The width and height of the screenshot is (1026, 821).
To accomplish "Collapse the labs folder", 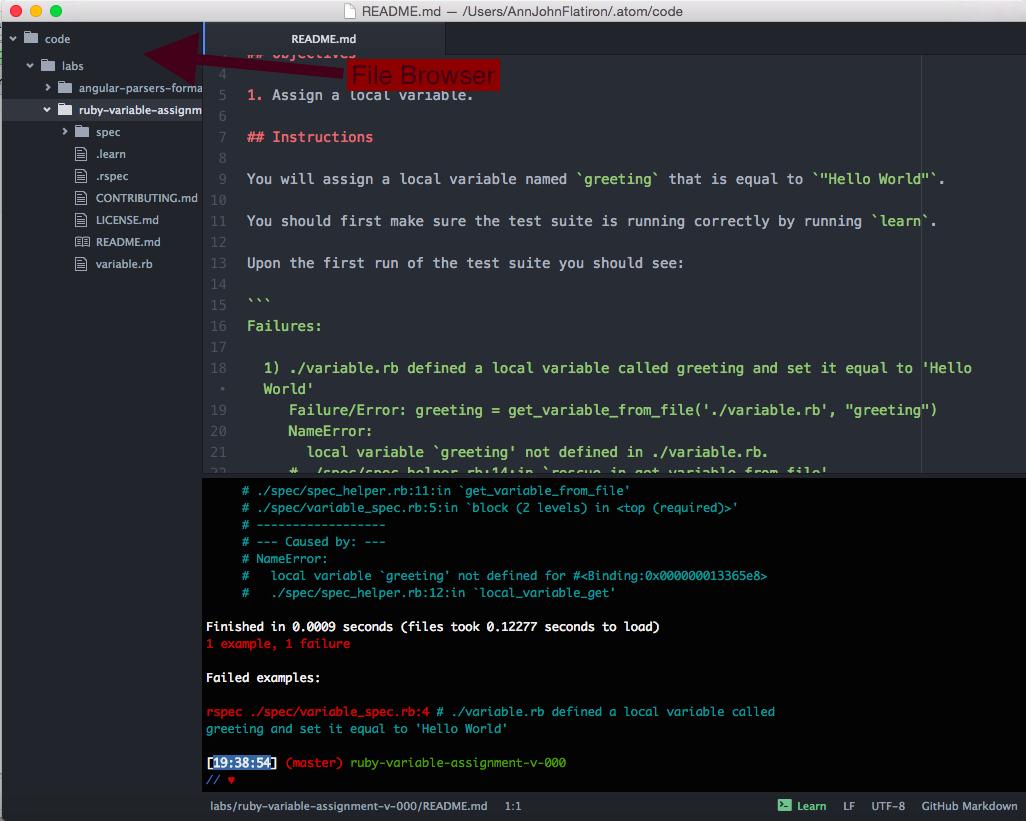I will click(x=29, y=65).
